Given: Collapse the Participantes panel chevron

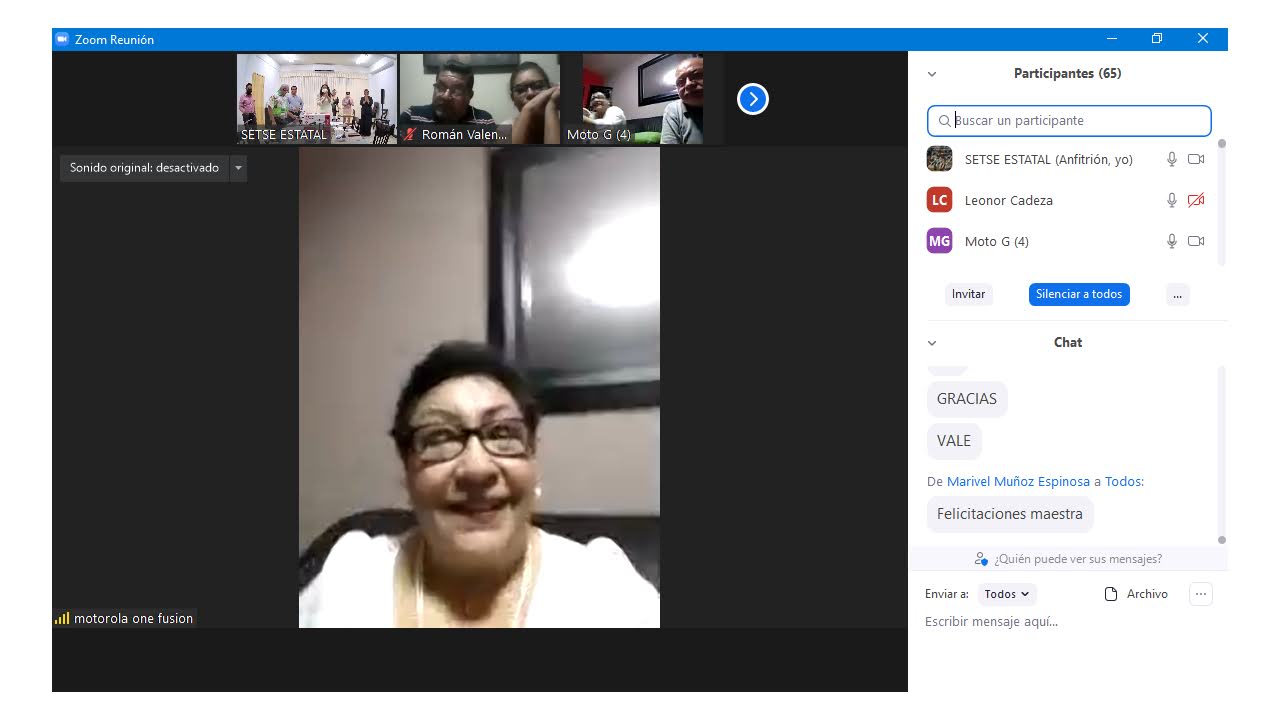Looking at the screenshot, I should 932,74.
